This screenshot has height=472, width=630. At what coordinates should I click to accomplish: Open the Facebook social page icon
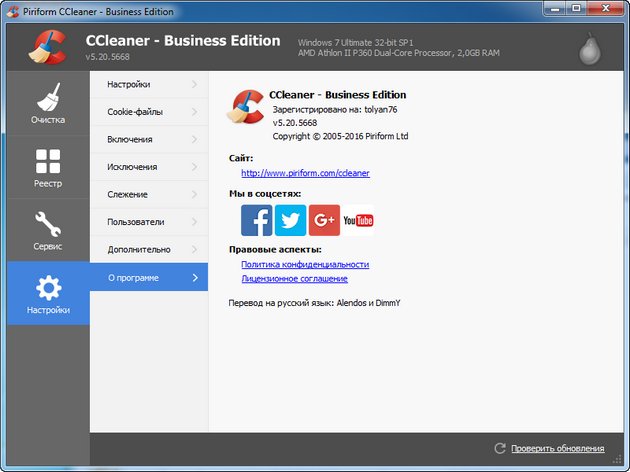[x=256, y=220]
